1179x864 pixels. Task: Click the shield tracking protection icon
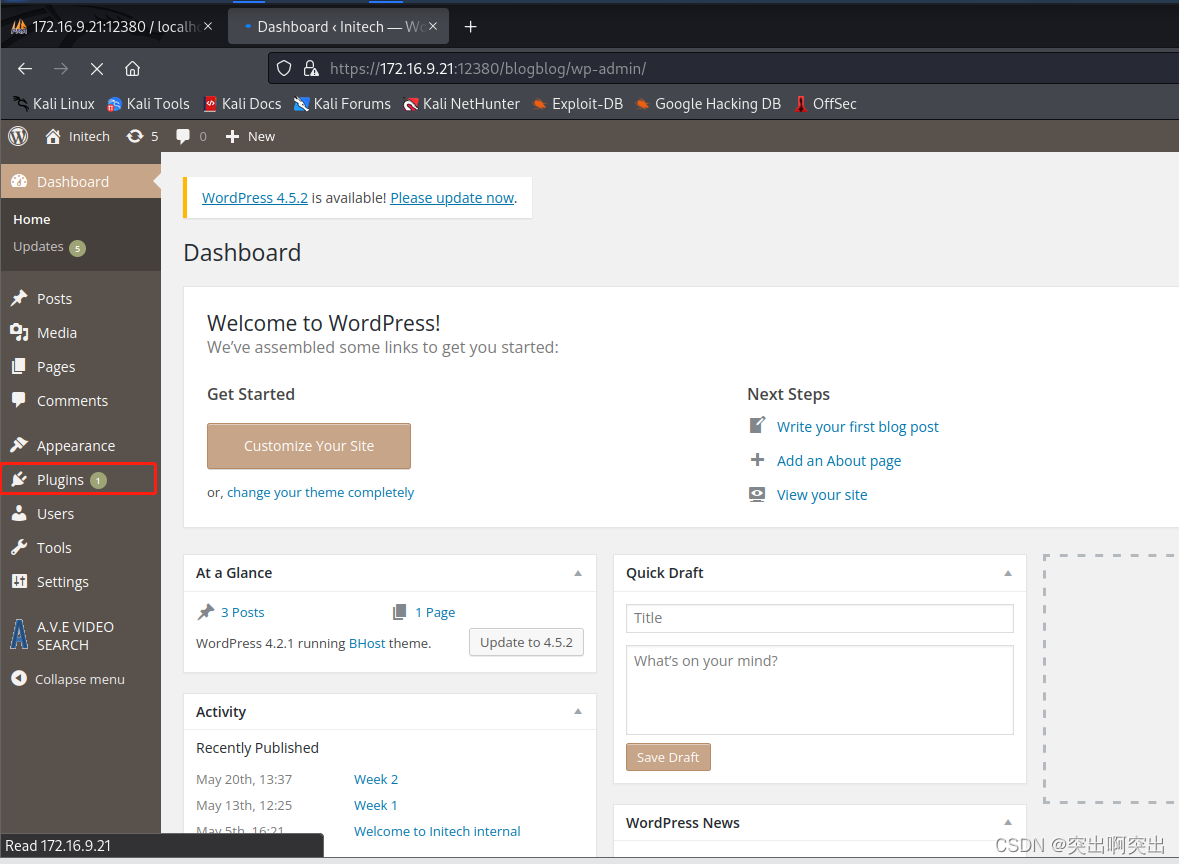pos(283,68)
